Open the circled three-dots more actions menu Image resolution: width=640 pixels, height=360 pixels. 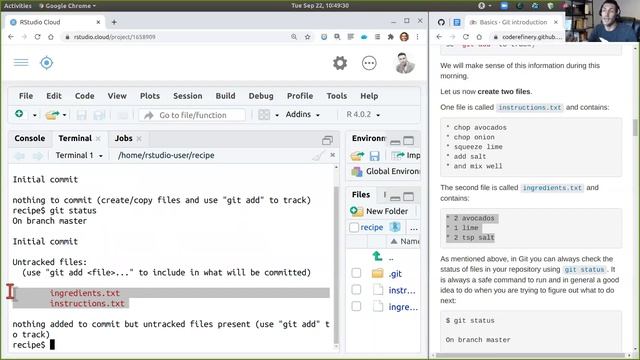tap(369, 63)
